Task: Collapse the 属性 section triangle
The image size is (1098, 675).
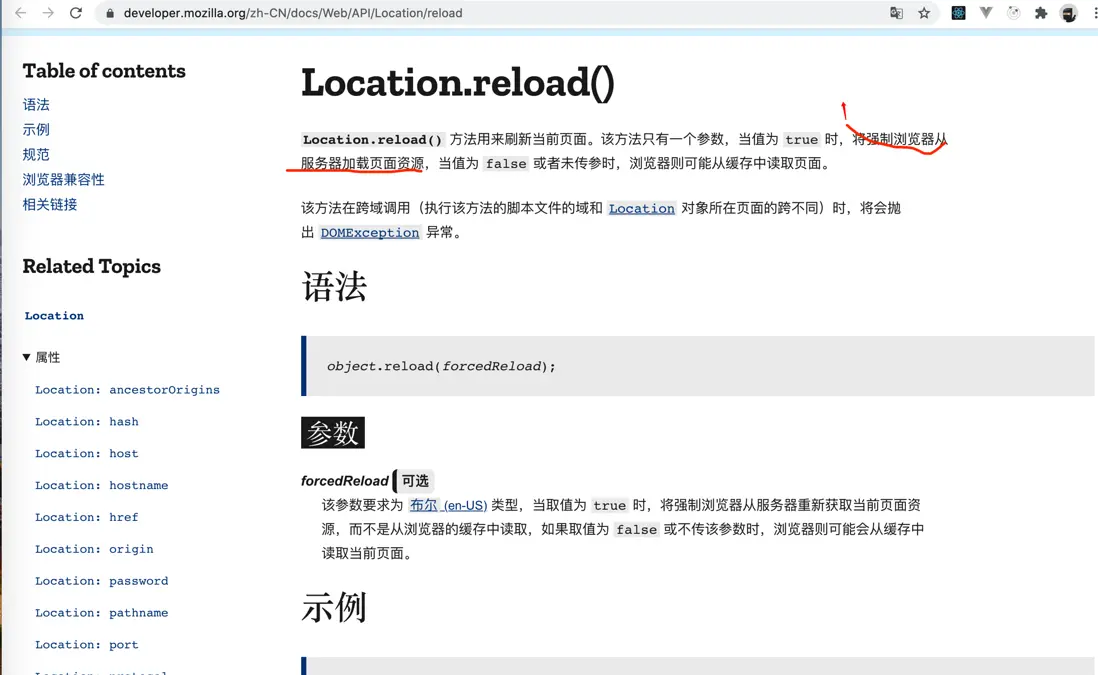Action: tap(26, 357)
